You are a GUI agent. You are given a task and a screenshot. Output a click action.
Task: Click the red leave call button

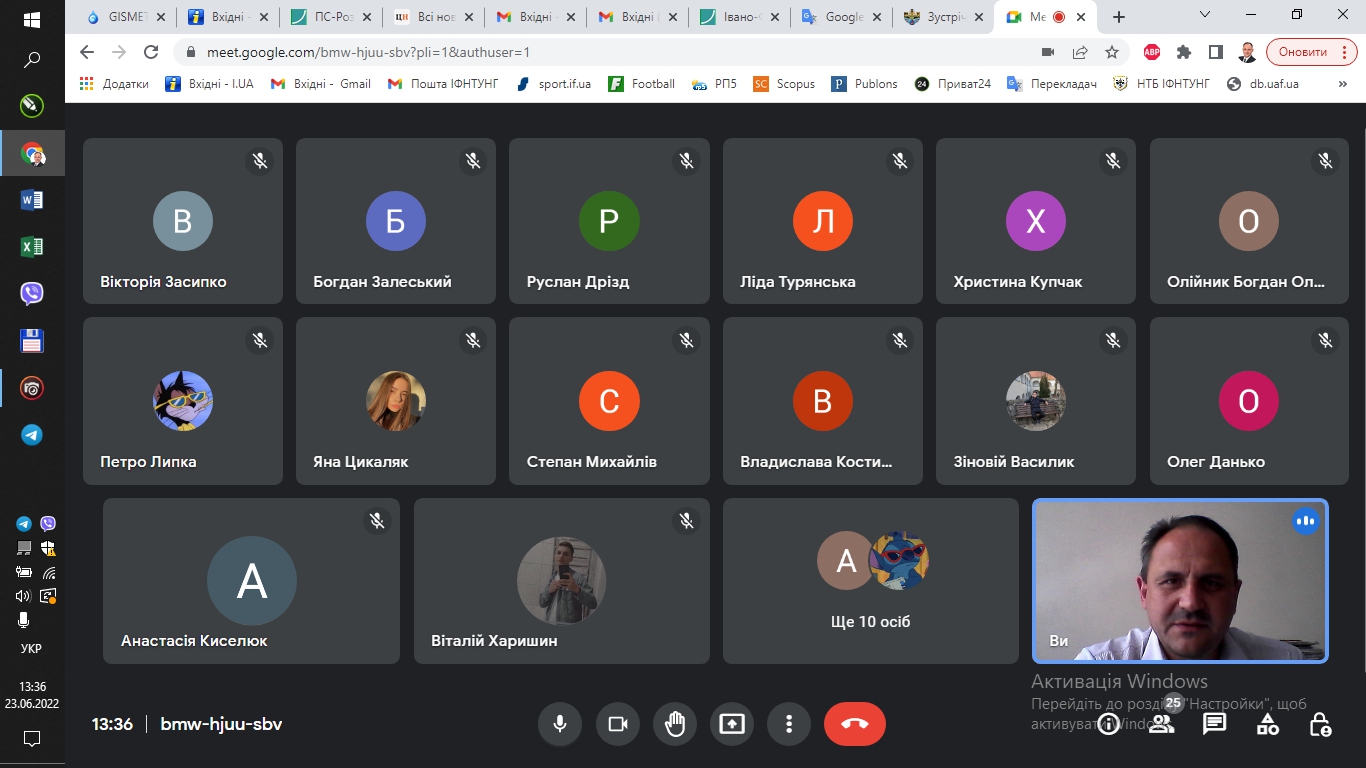854,724
